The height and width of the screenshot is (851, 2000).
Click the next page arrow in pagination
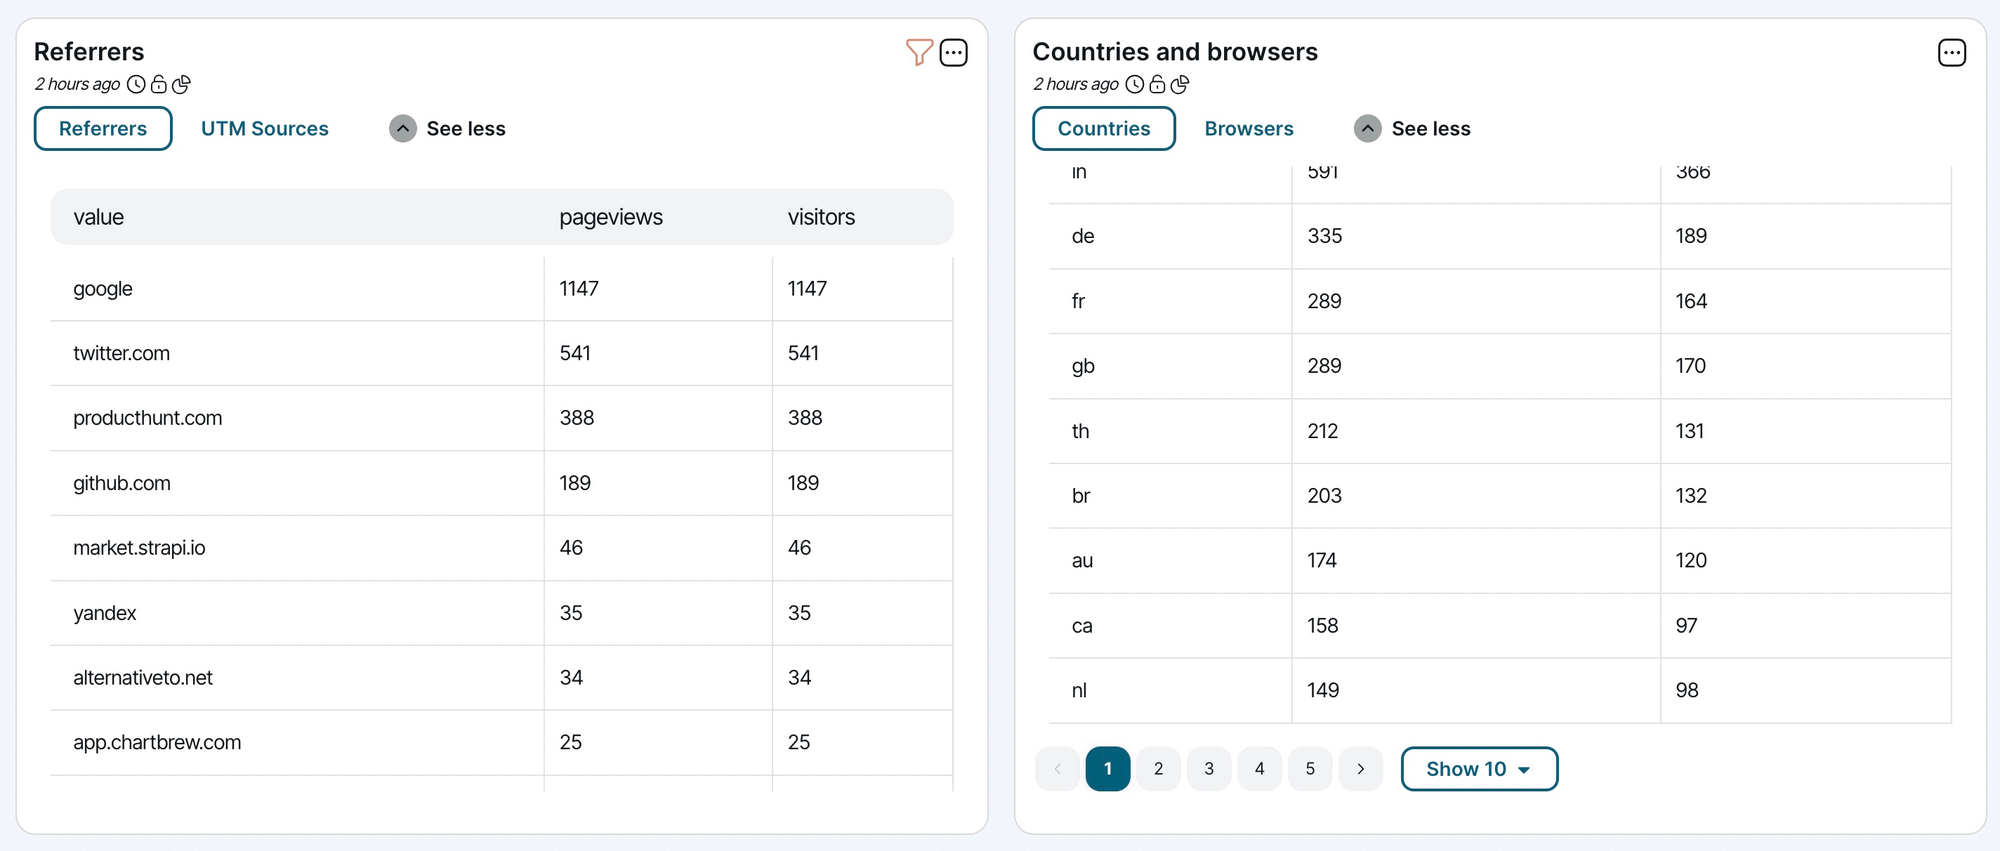tap(1360, 769)
